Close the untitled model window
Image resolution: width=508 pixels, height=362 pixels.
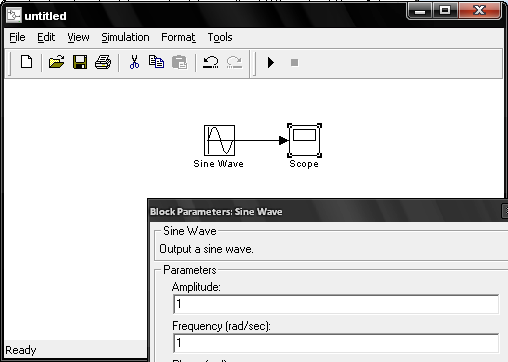(479, 11)
